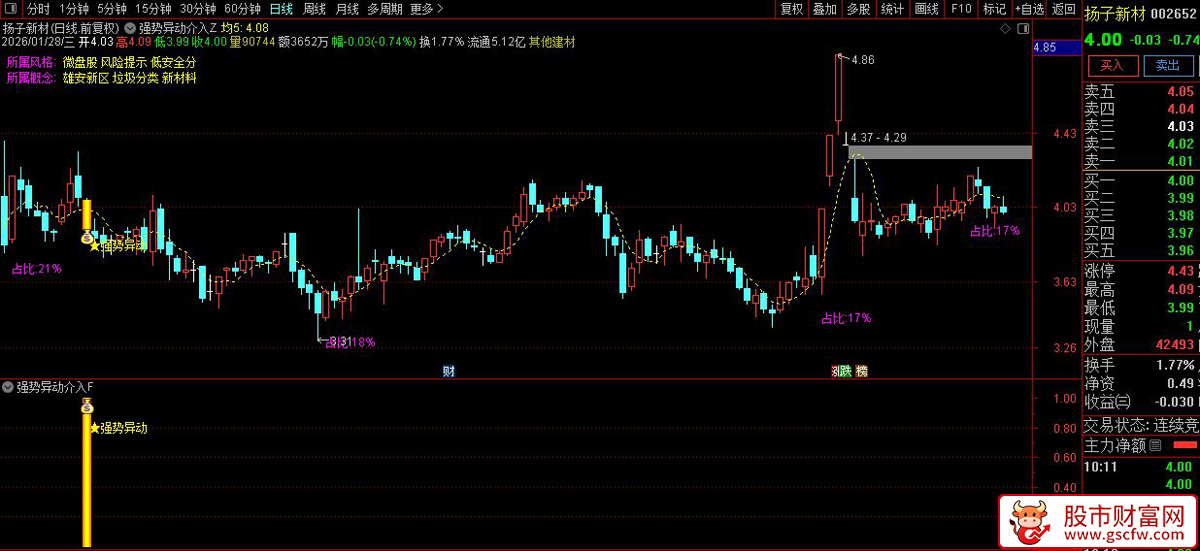Viewport: 1200px width, 551px height.
Task: Click the 涨停 limit-up value 4.43
Action: click(1180, 271)
